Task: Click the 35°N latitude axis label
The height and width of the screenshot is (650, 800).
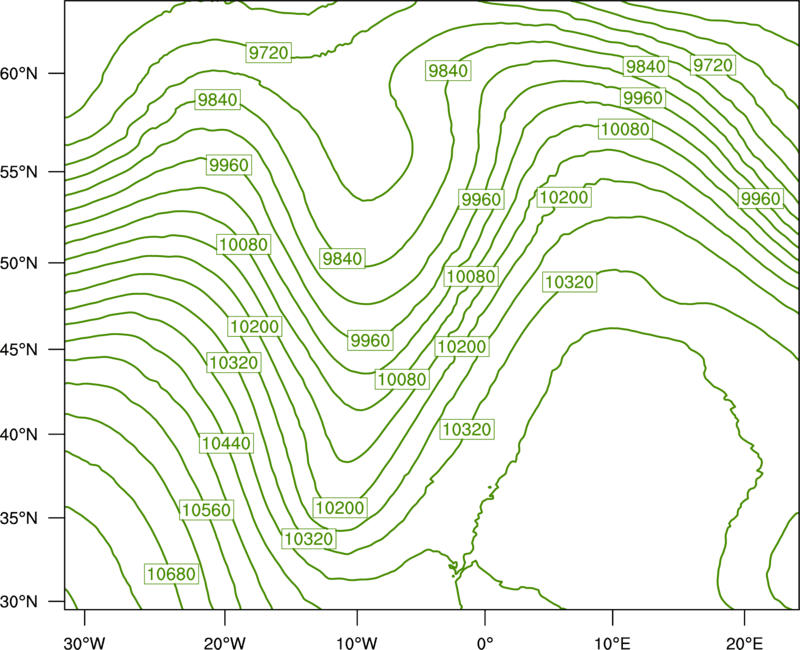Action: (x=19, y=518)
